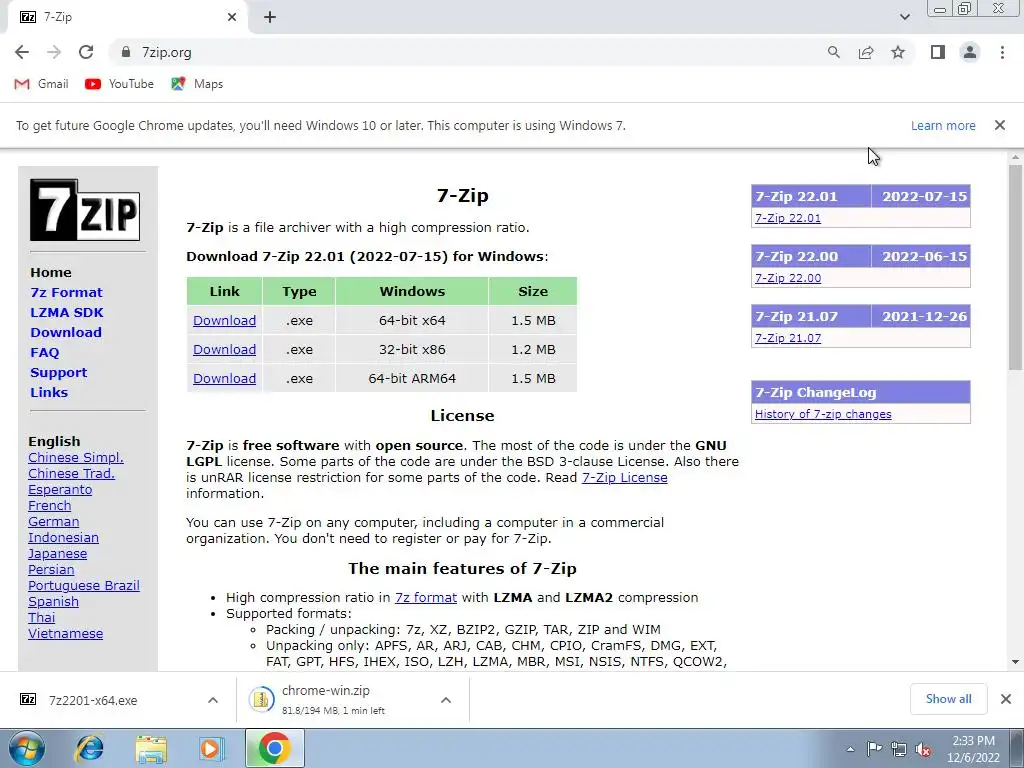This screenshot has height=768, width=1024.
Task: Open the LZMA SDK sidebar link
Action: point(67,313)
